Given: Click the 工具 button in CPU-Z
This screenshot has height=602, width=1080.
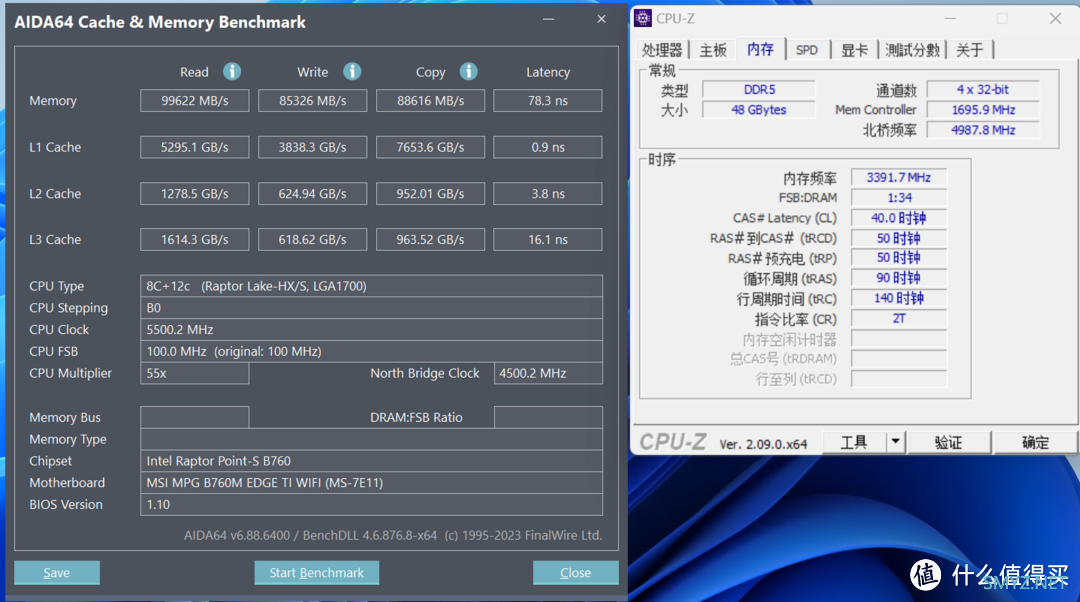Looking at the screenshot, I should click(x=854, y=442).
